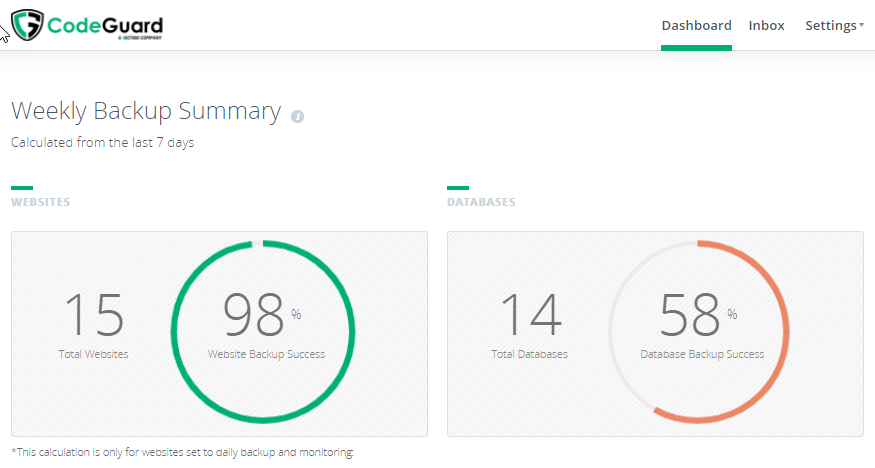Click the 15 Total Websites count

click(94, 315)
